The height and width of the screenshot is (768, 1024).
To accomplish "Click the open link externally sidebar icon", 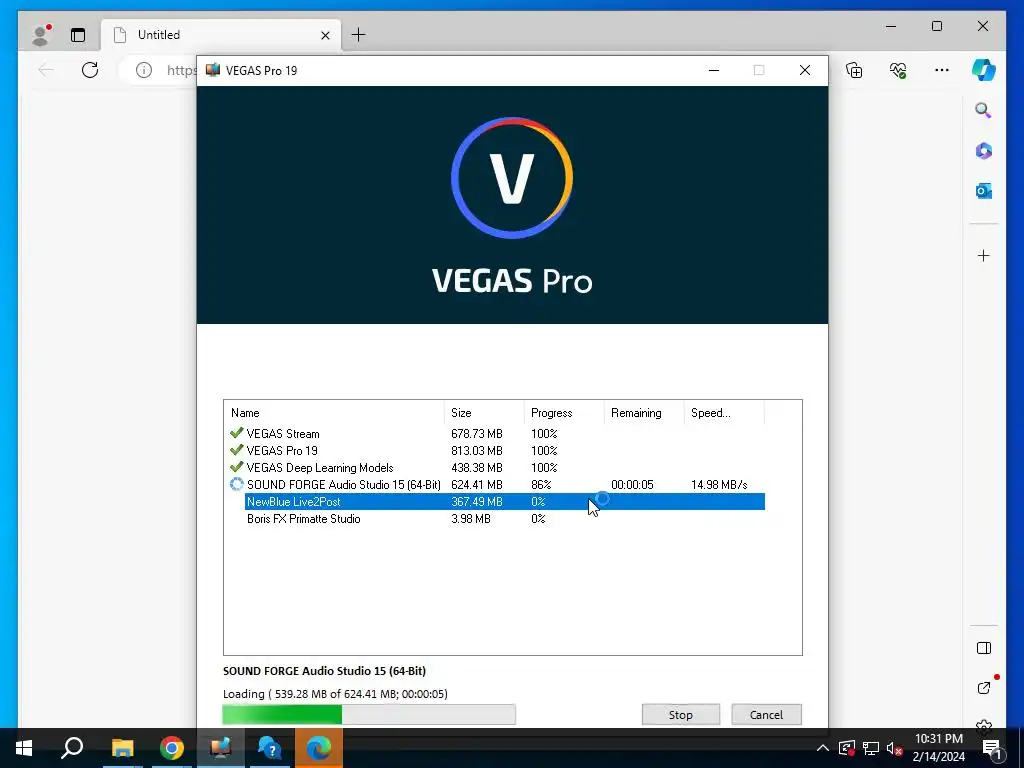I will (x=984, y=688).
